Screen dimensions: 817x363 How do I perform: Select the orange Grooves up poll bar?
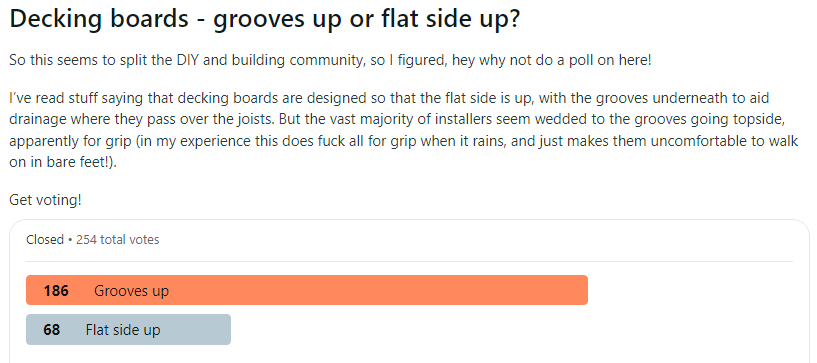[307, 290]
